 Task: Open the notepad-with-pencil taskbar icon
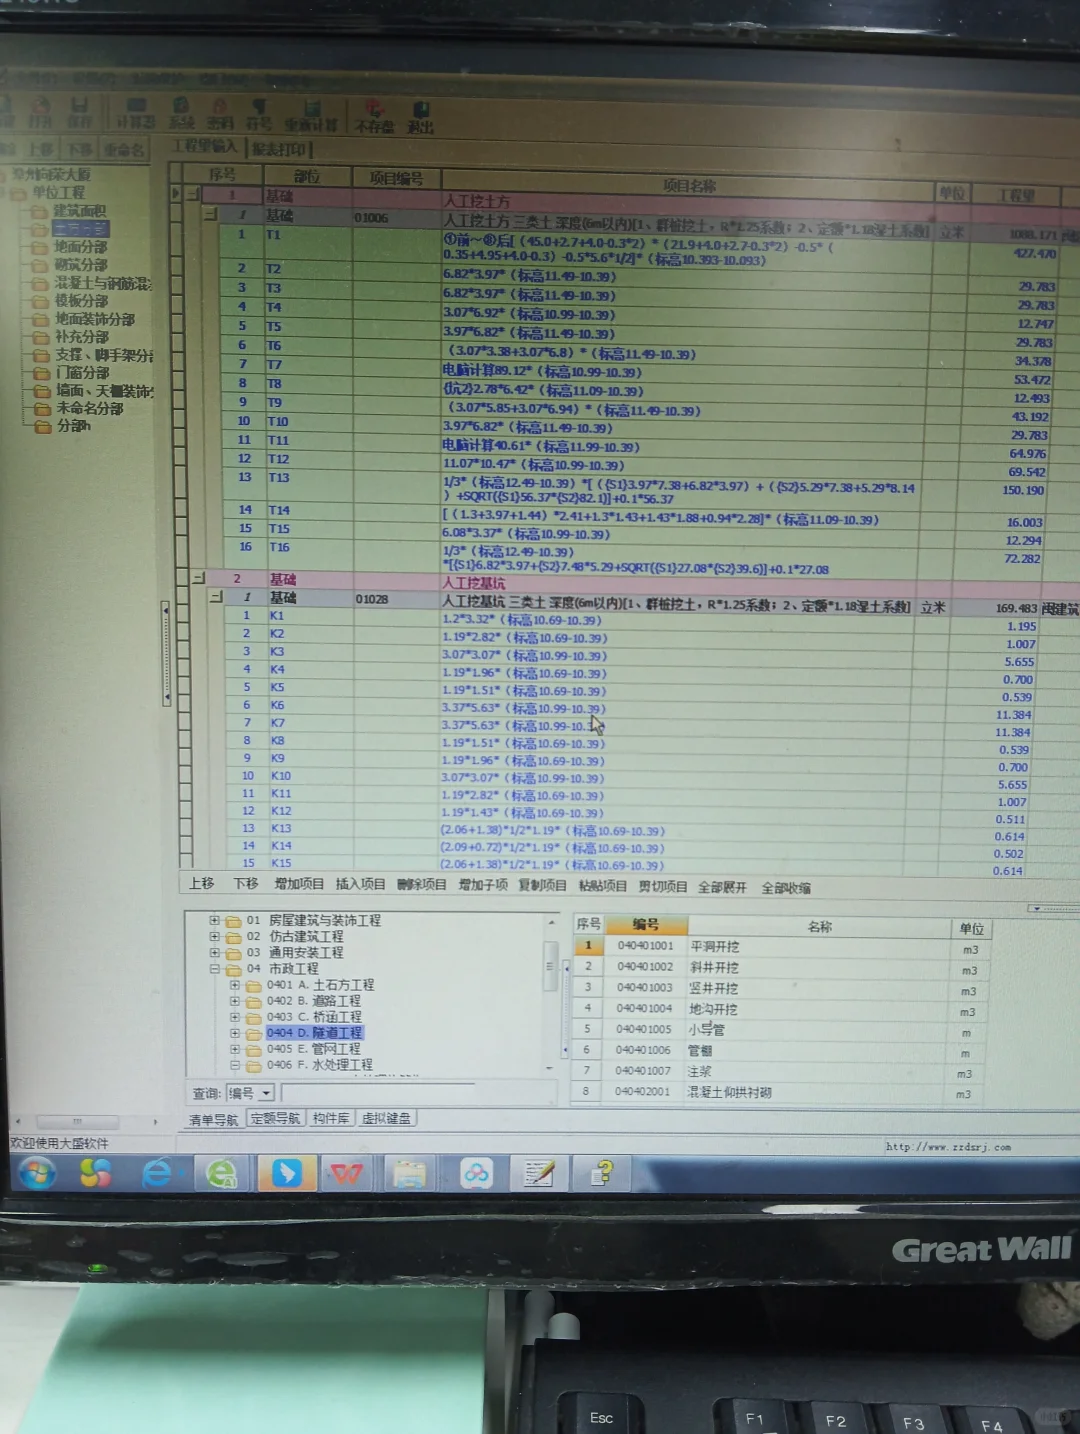[x=538, y=1172]
